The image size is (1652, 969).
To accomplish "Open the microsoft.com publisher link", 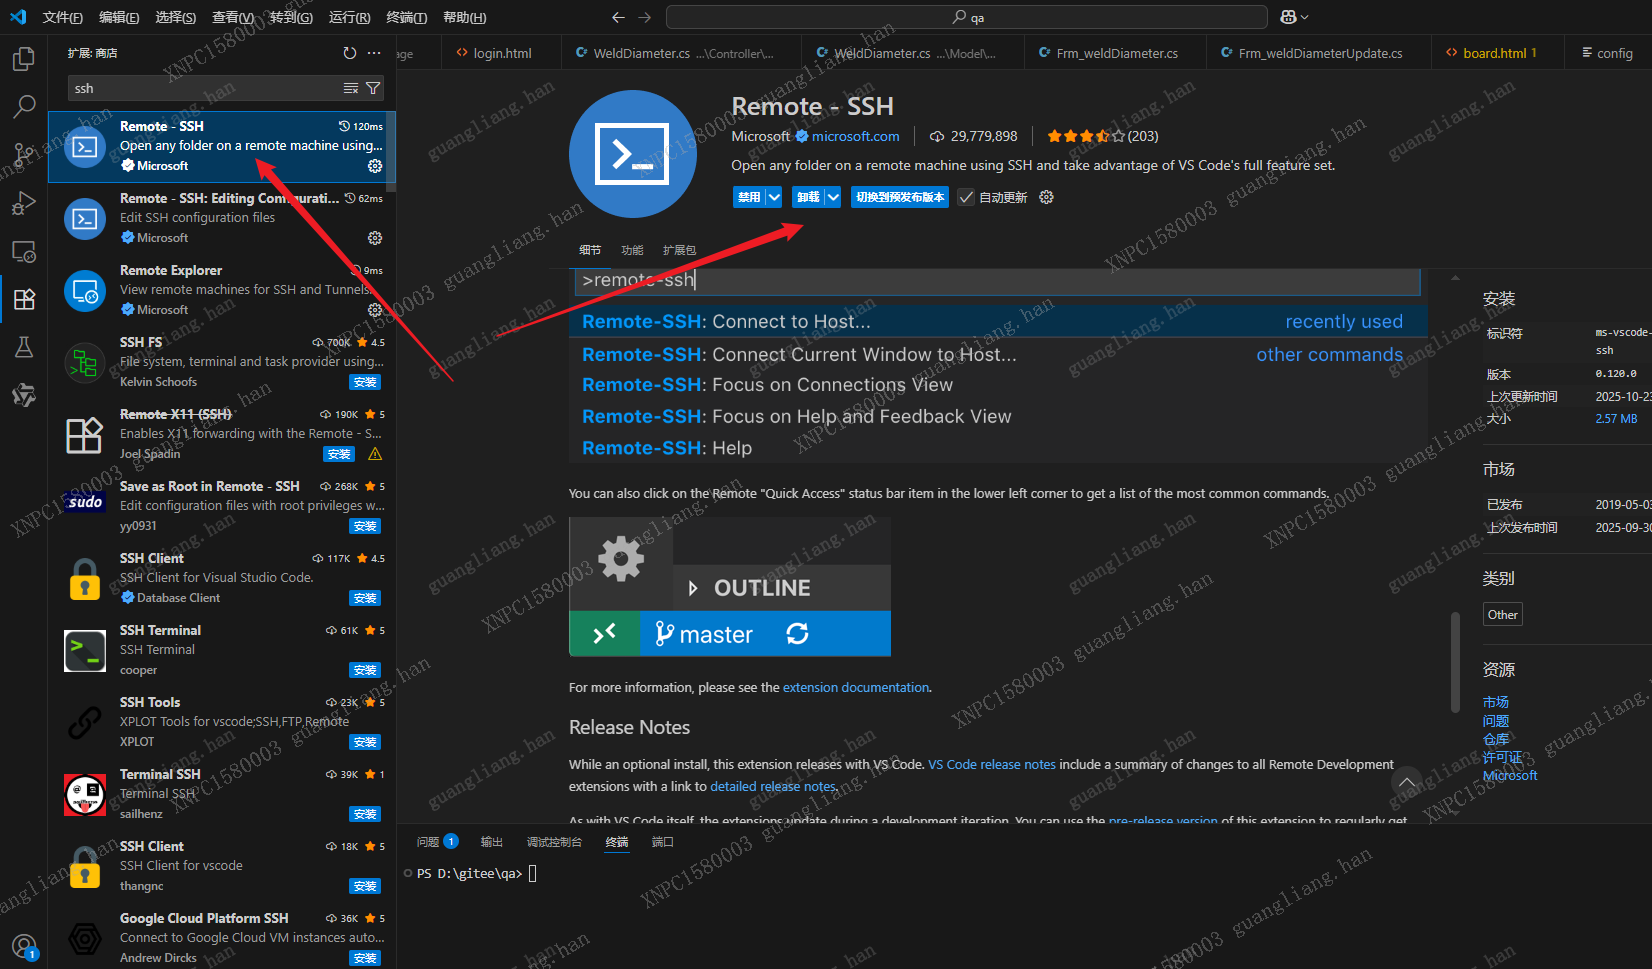I will pos(855,136).
